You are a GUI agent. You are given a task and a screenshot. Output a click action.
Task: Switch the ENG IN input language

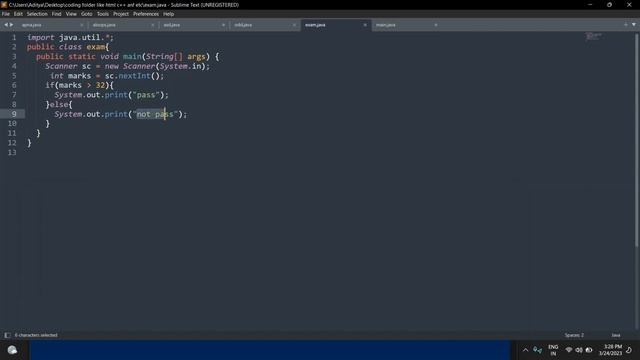[x=553, y=350]
